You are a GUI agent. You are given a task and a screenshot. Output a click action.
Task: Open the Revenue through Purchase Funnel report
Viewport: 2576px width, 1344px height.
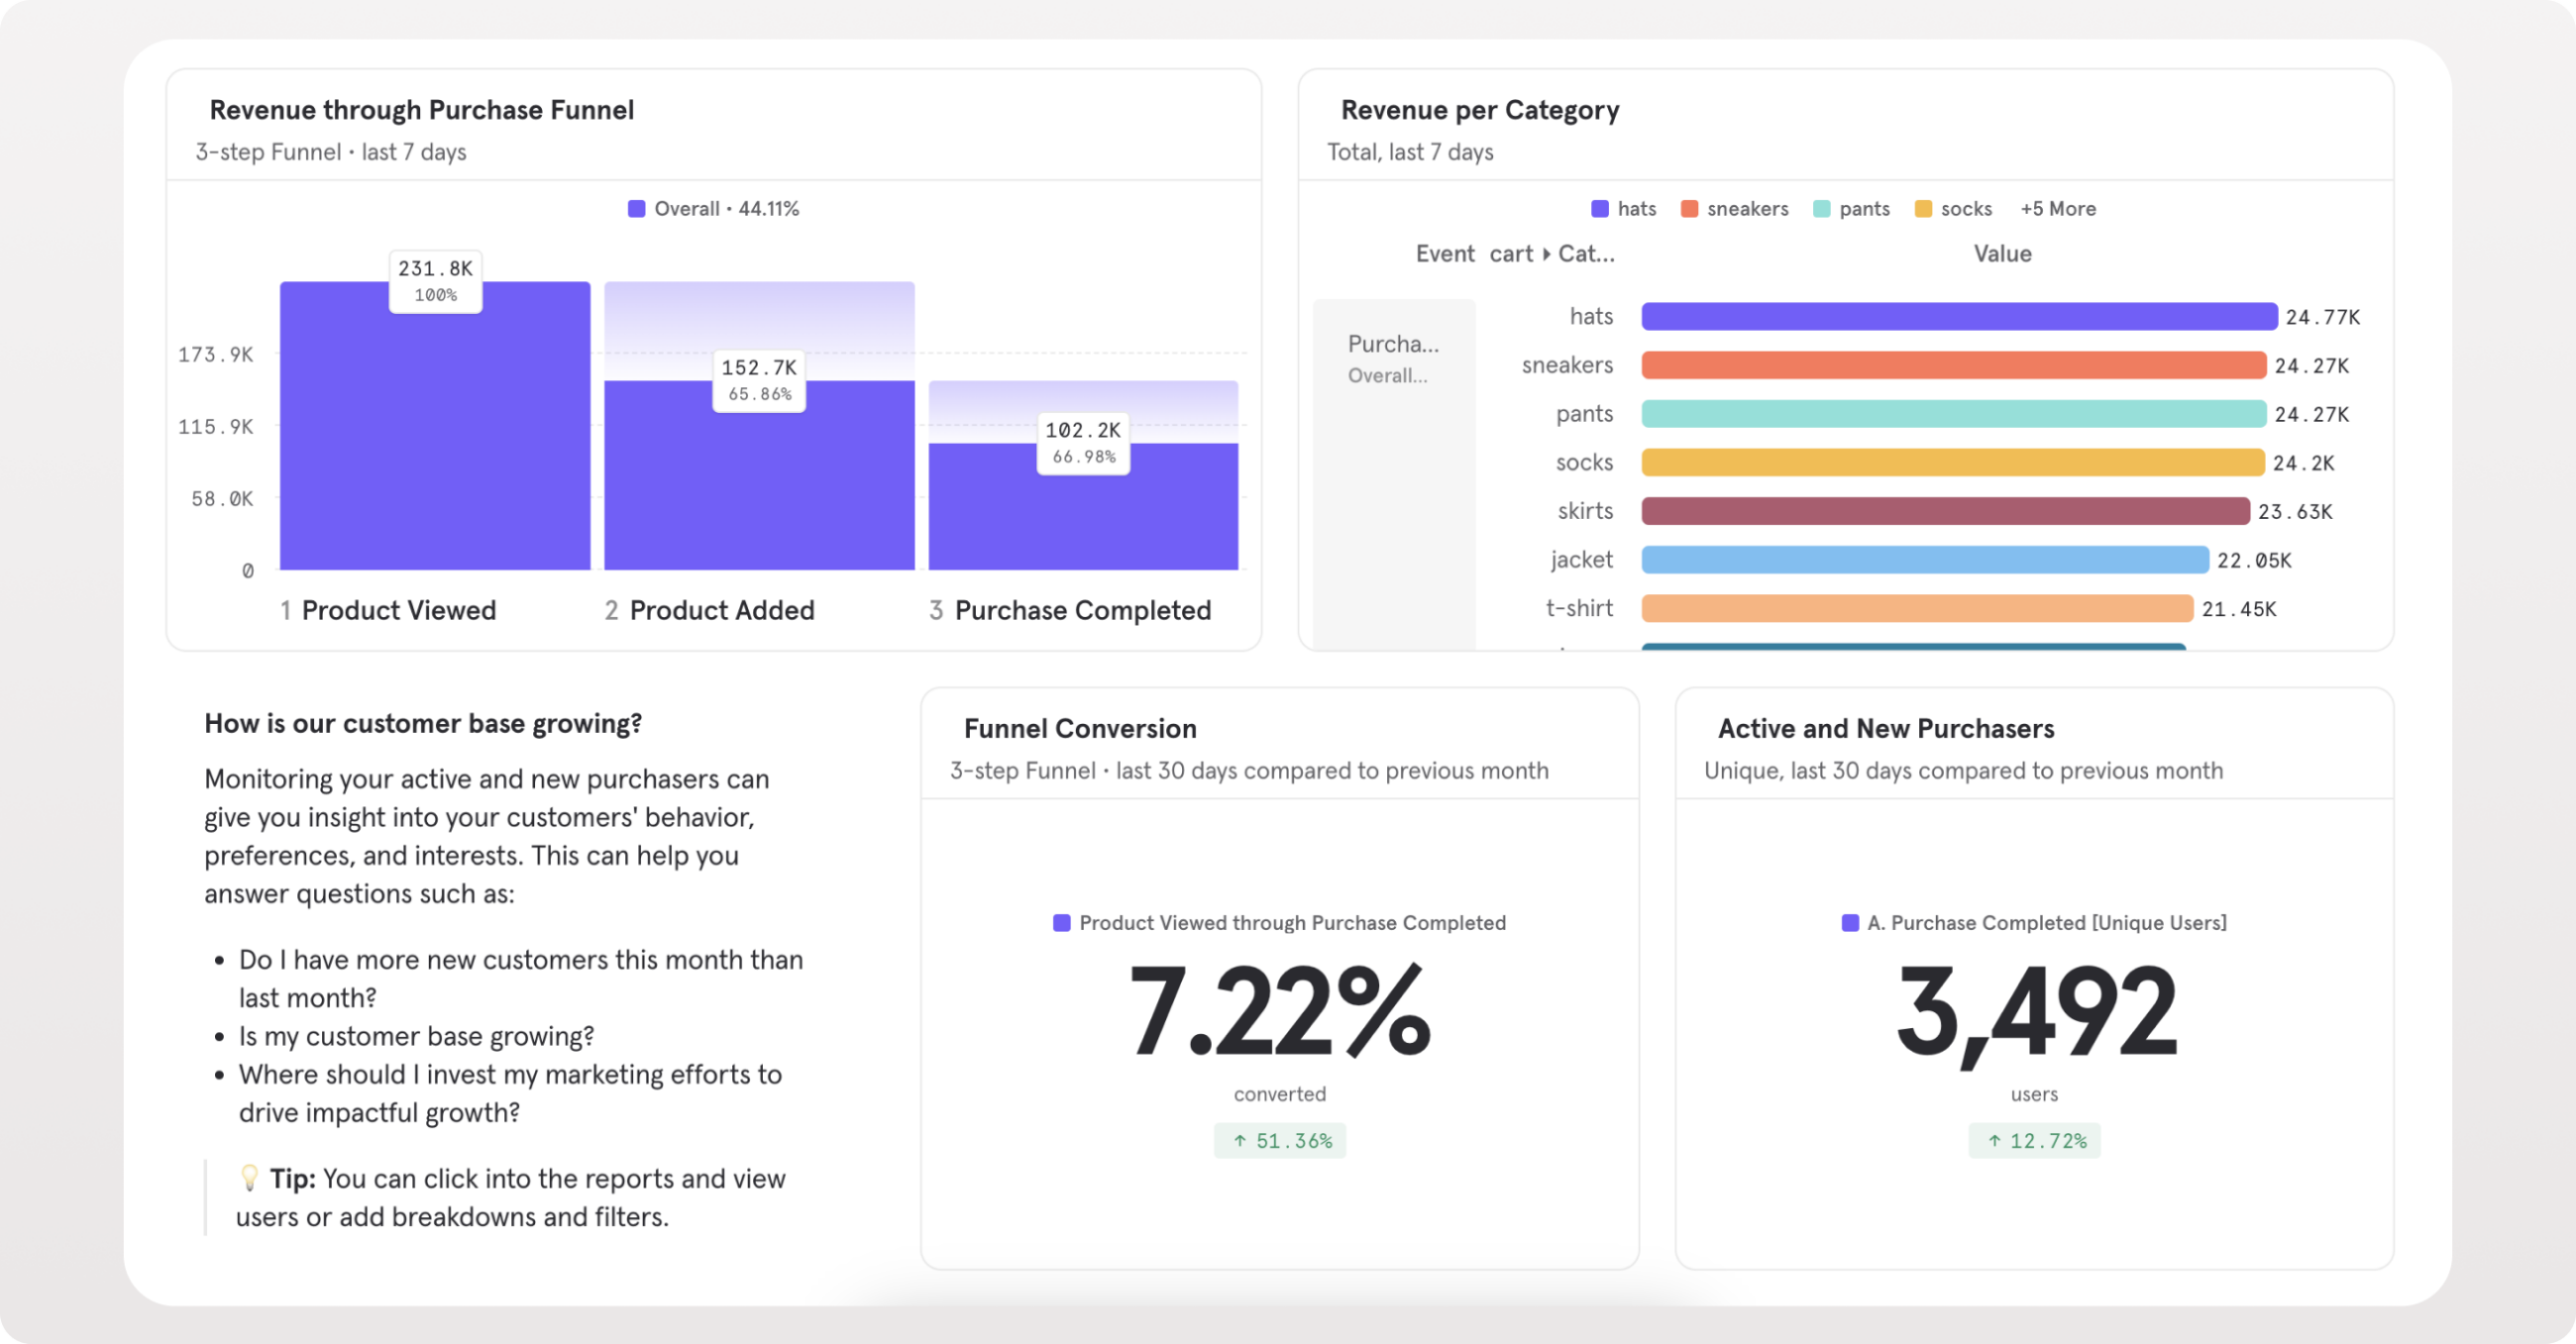click(x=421, y=110)
